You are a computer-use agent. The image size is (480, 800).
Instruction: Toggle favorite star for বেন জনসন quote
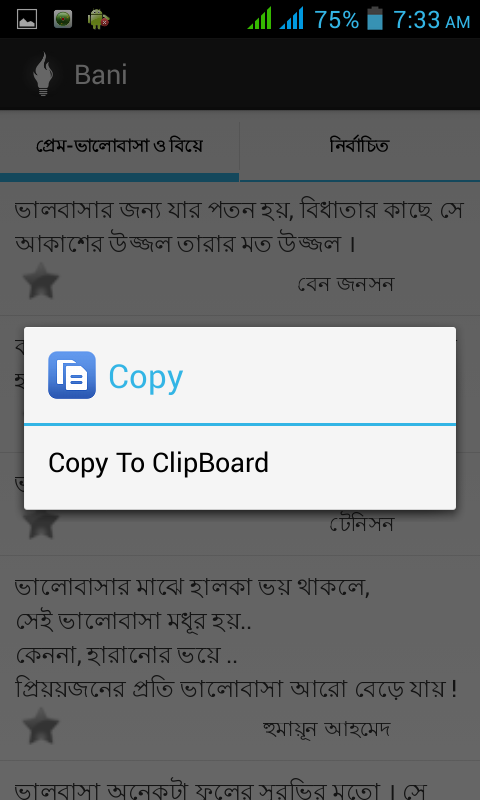click(41, 281)
